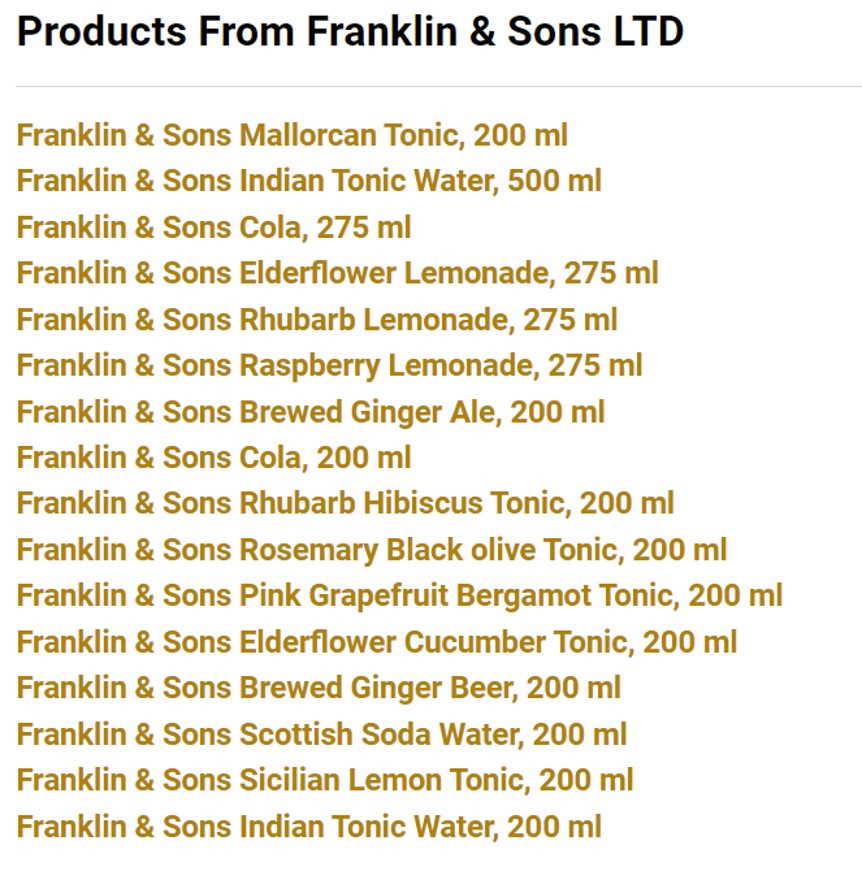The width and height of the screenshot is (862, 871).
Task: Open Rosemary Black olive Tonic link
Action: (372, 549)
